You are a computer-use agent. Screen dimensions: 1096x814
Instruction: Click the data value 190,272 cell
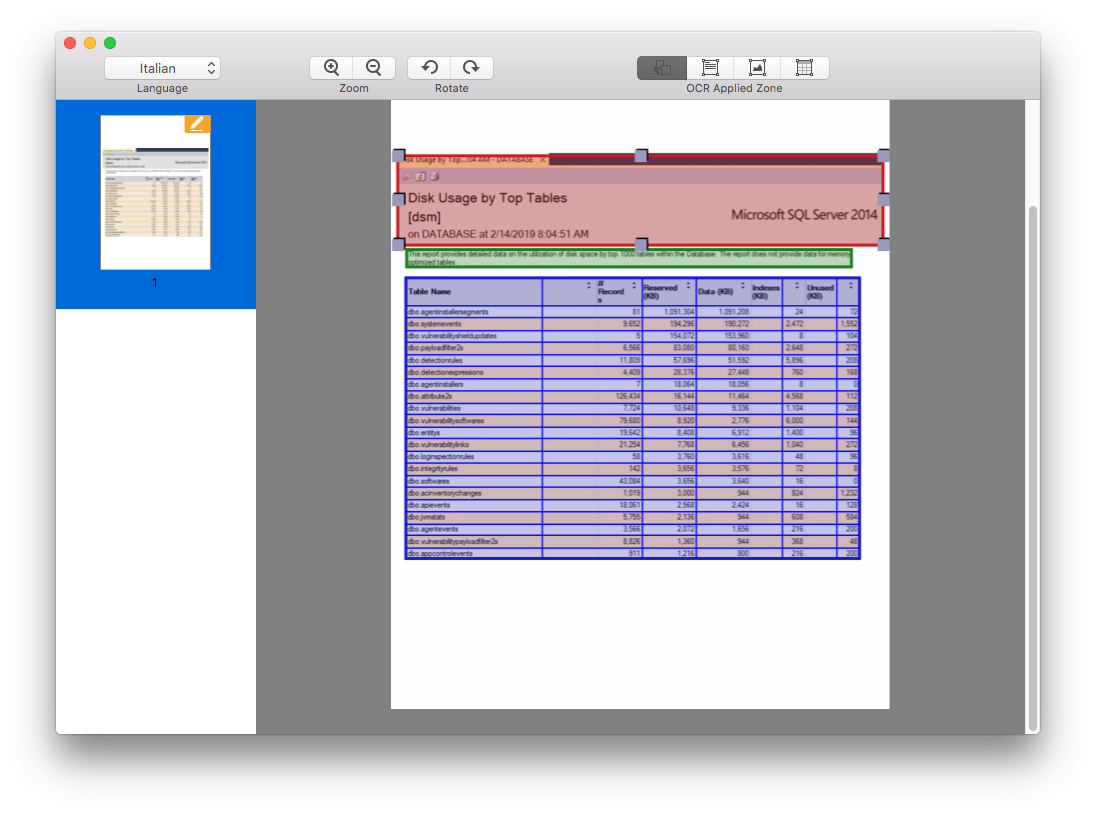pos(736,324)
